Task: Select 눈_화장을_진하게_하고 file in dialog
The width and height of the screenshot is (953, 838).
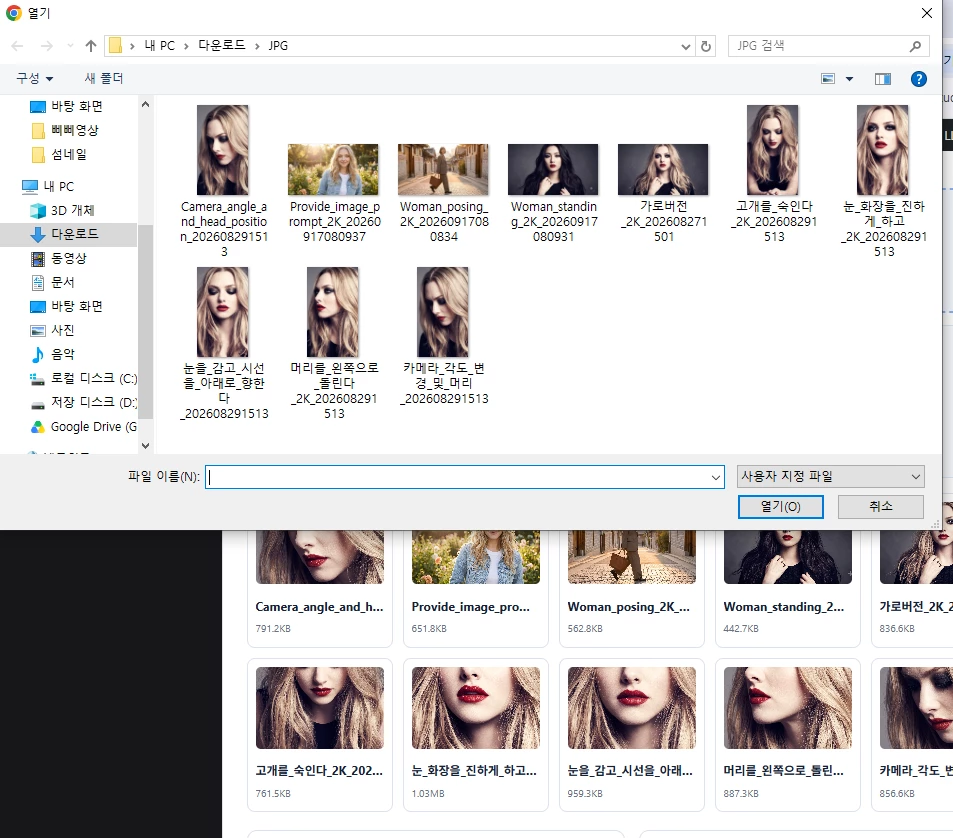Action: [x=883, y=180]
